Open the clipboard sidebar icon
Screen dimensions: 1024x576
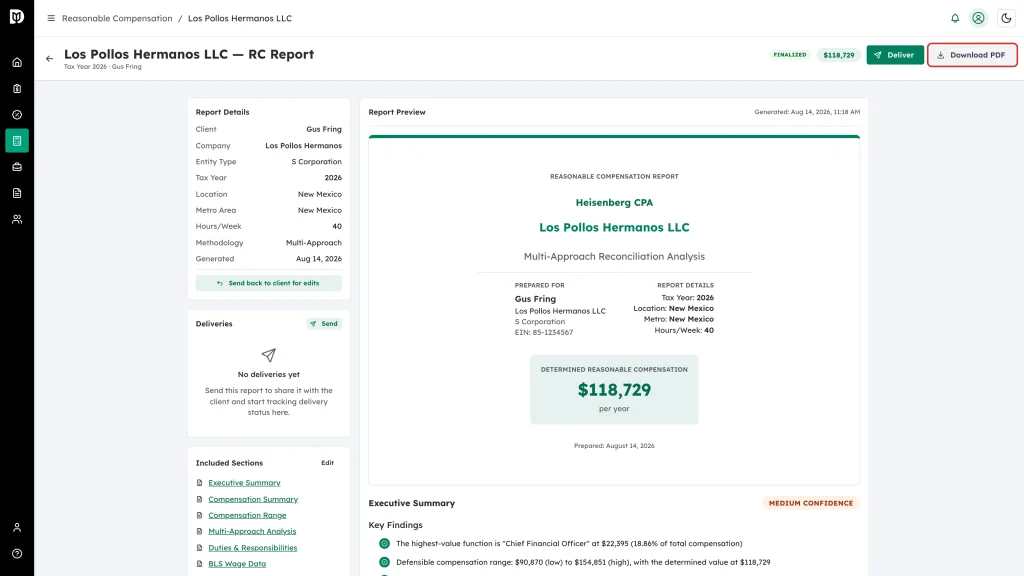tap(17, 89)
